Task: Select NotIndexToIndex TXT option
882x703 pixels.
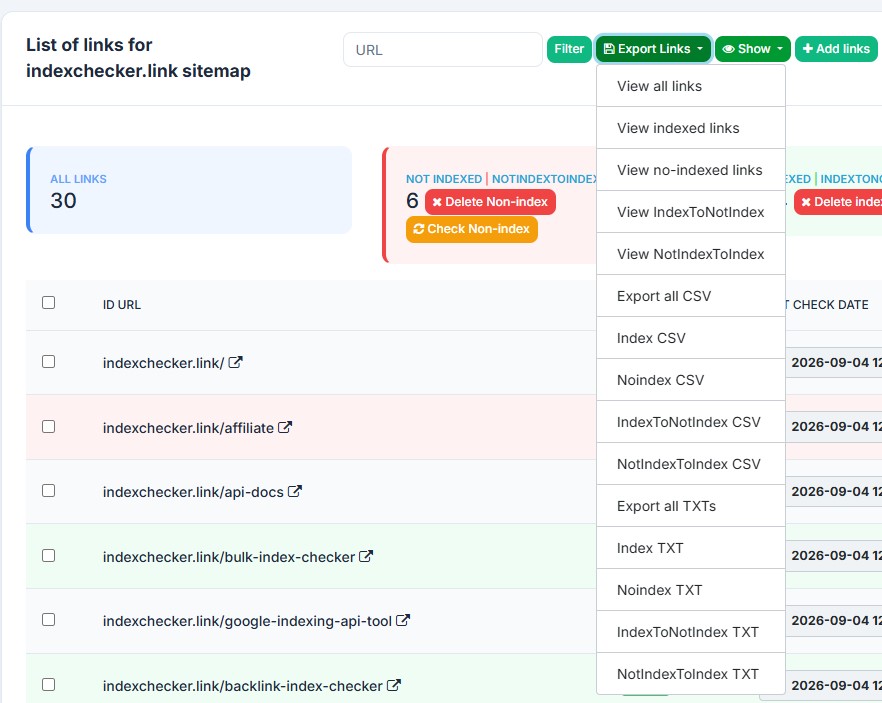Action: [691, 674]
